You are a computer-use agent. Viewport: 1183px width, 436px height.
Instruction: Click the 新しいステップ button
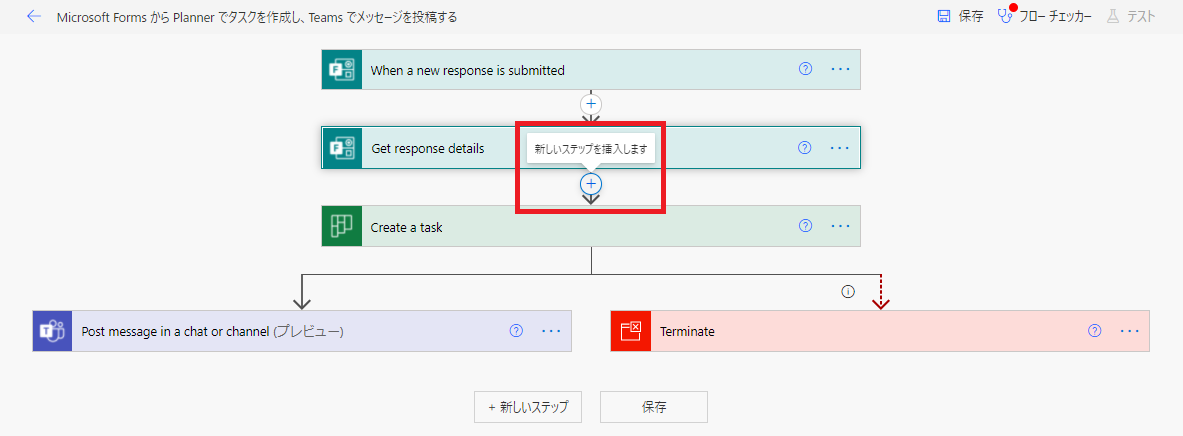(527, 407)
